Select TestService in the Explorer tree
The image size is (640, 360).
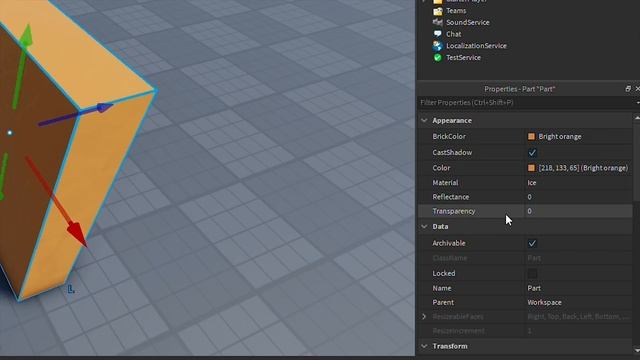pyautogui.click(x=463, y=58)
